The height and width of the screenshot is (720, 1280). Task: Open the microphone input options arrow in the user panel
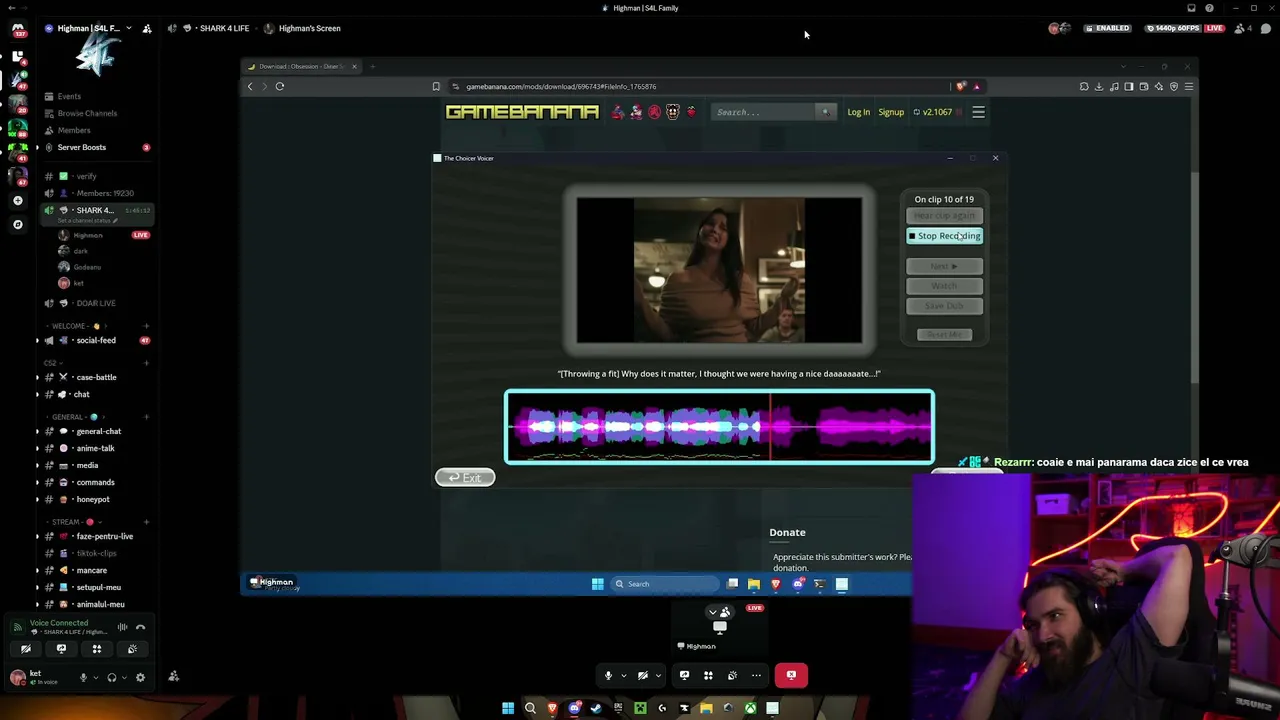(96, 677)
